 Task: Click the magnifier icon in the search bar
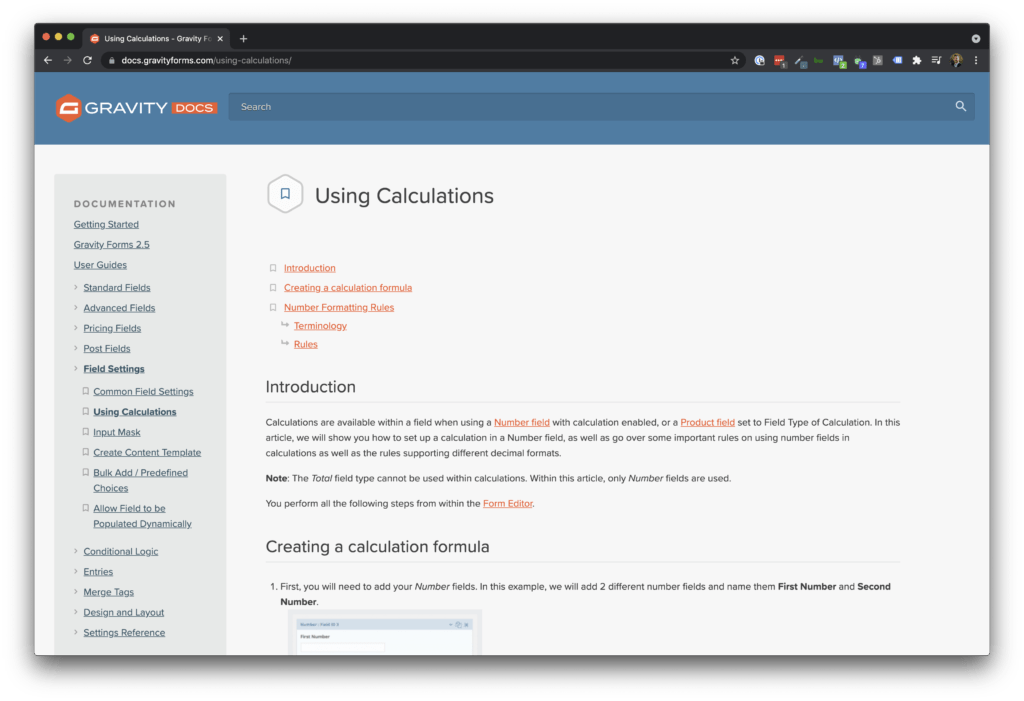[959, 106]
